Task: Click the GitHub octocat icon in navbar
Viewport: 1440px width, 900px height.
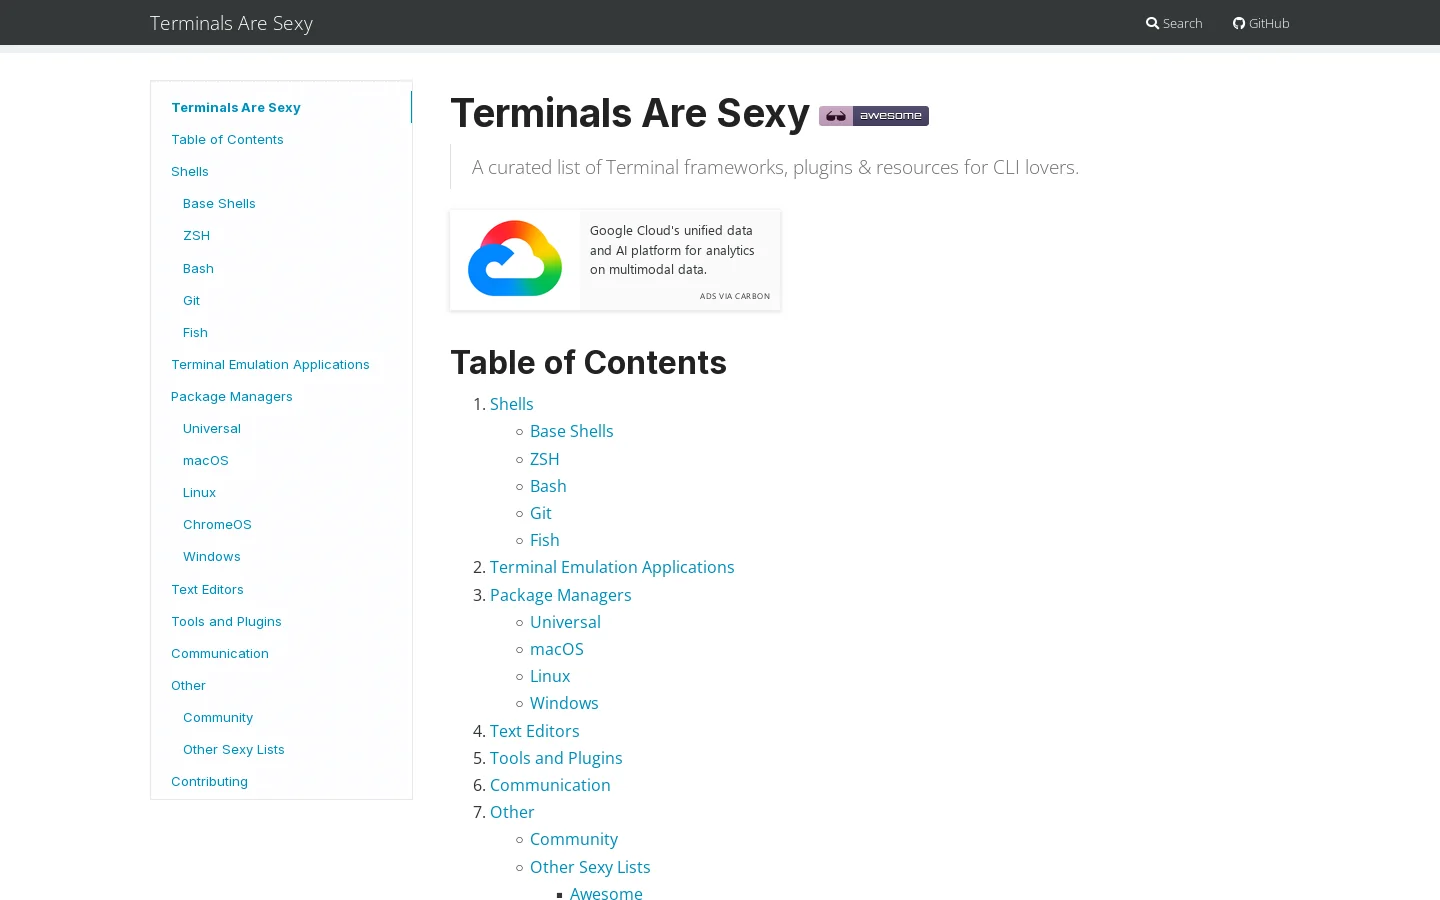Action: (1239, 23)
